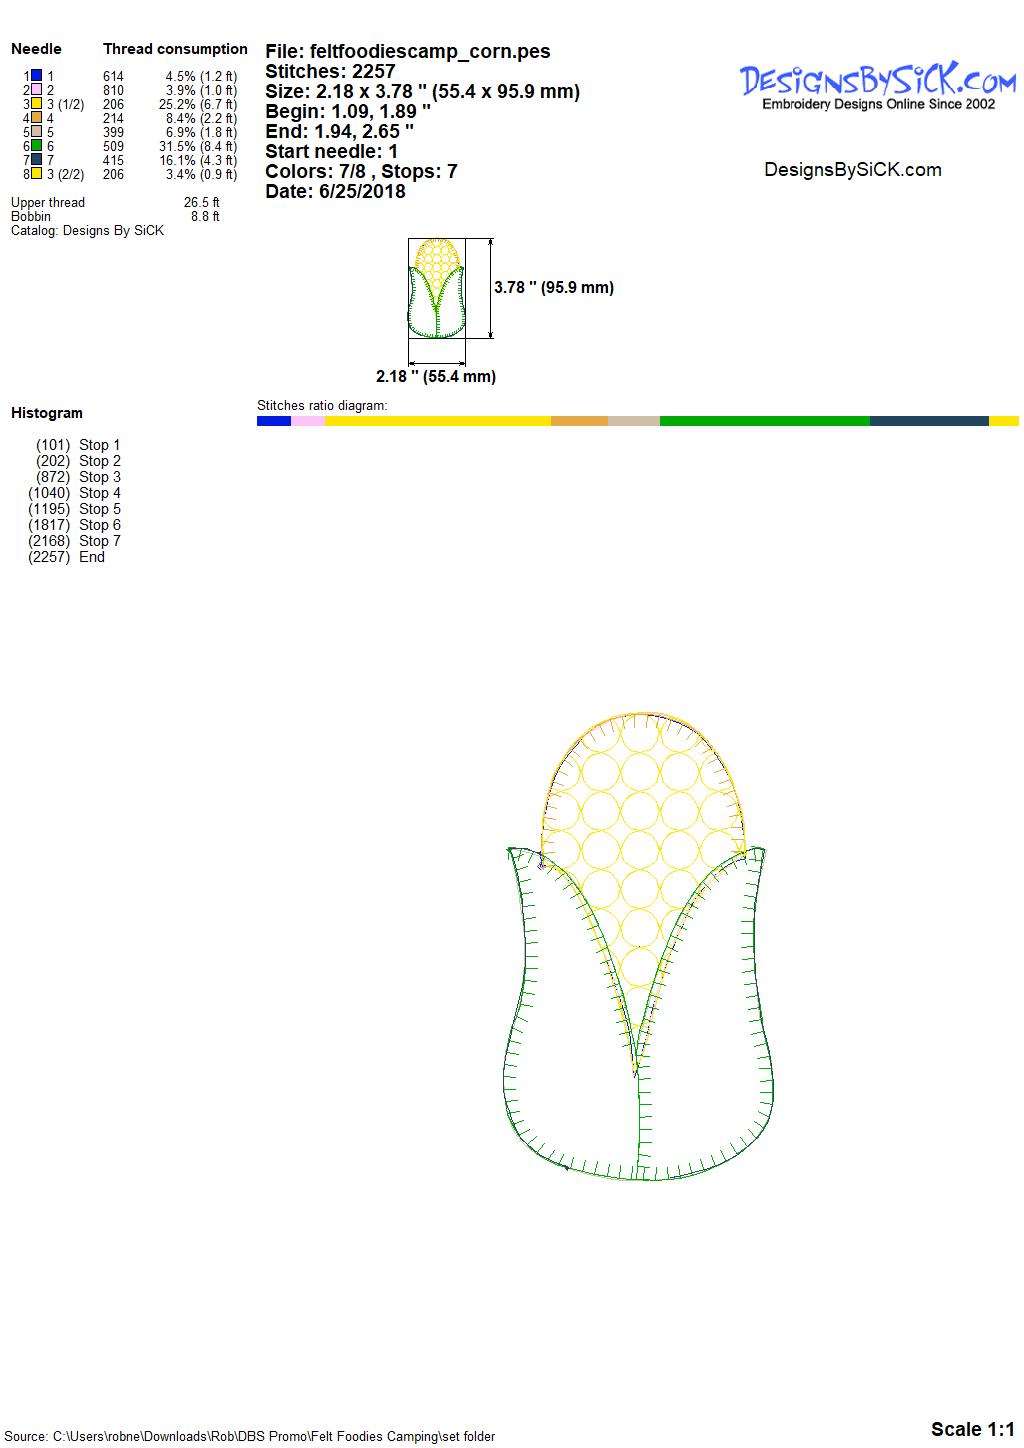Click the dark slate needle 7 swatch
Image resolution: width=1024 pixels, height=1448 pixels.
point(36,160)
